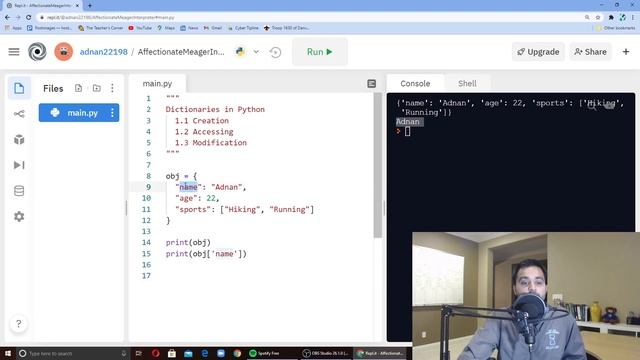Open the YouTube bookmark
Viewport: 640px width, 360px height.
coord(140,28)
